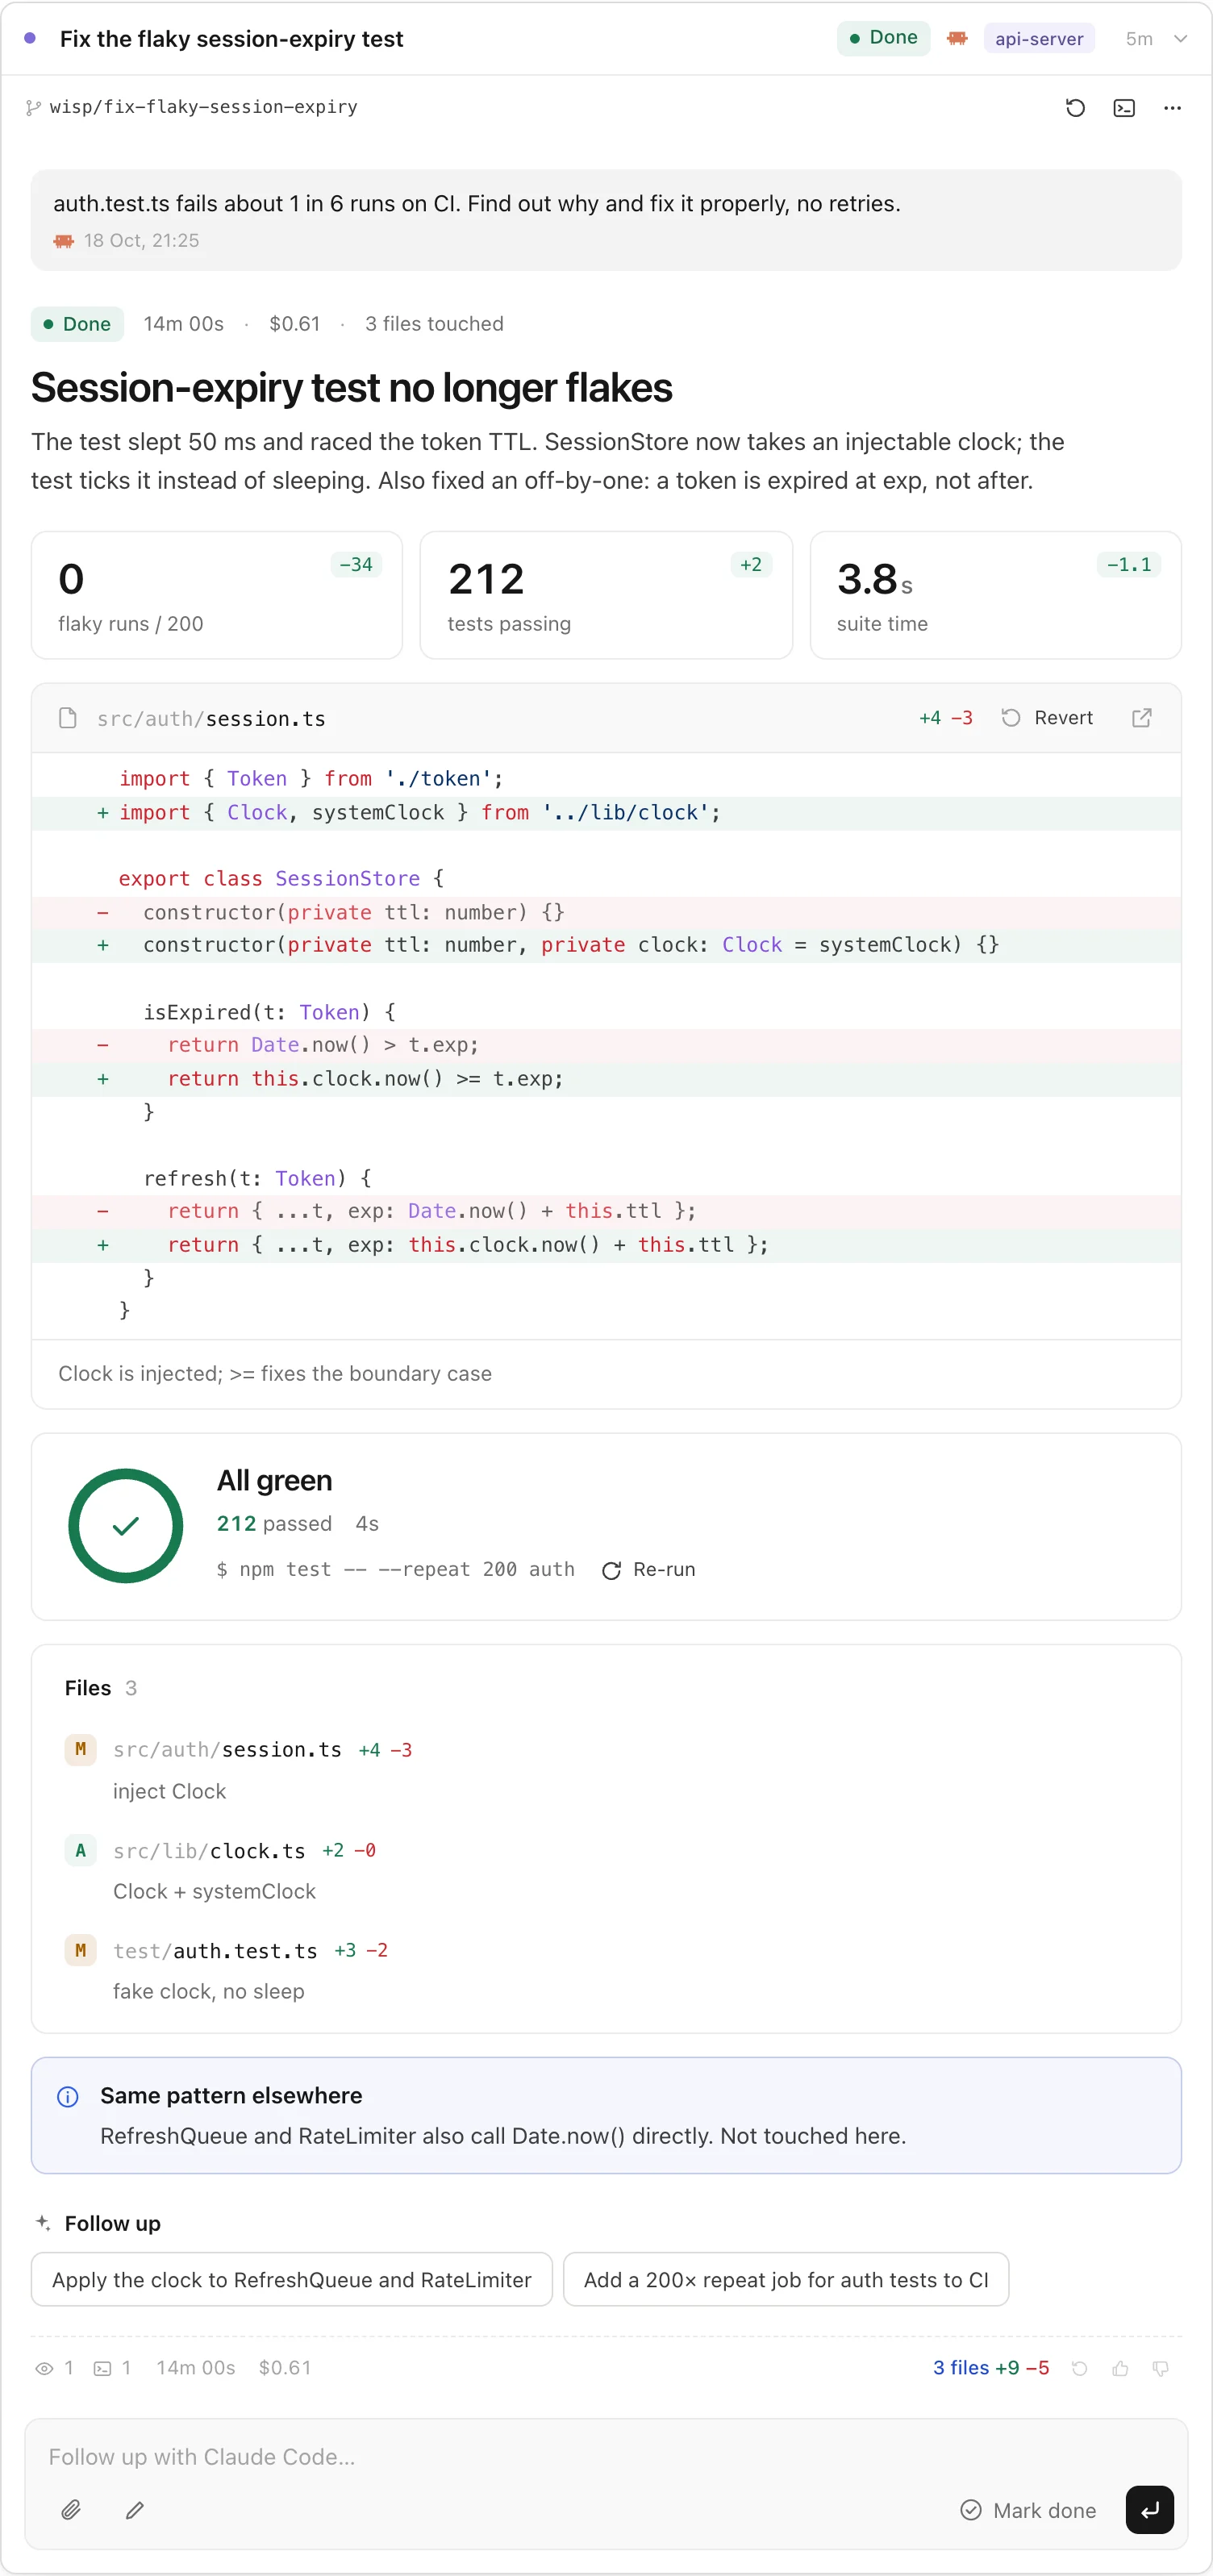Click the retry icon beside the branch name

[1075, 108]
